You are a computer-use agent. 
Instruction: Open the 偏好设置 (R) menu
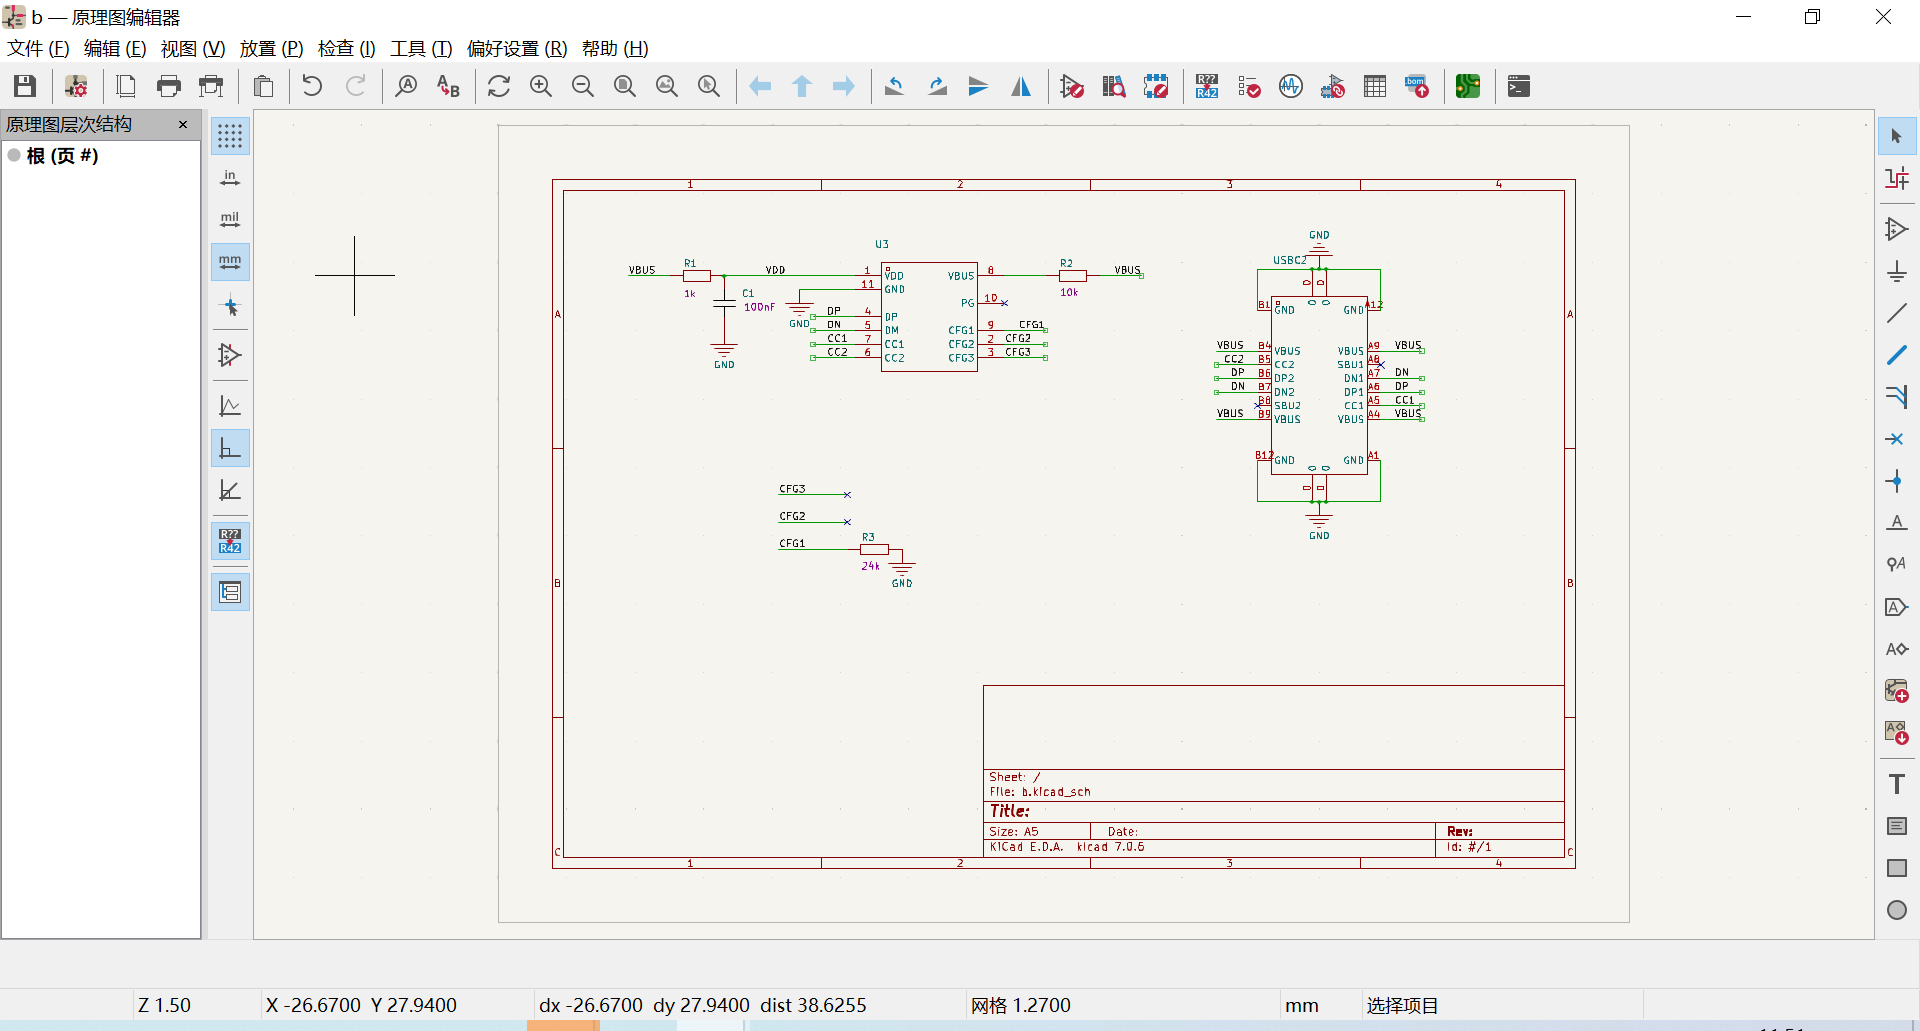click(x=516, y=48)
